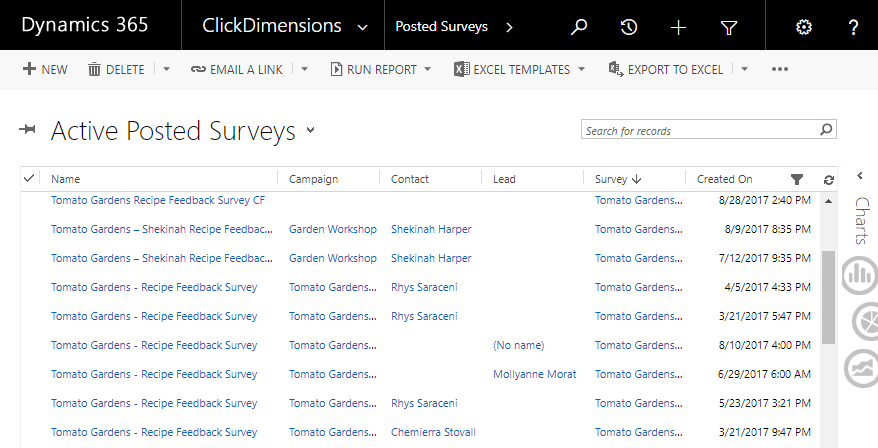Image resolution: width=878 pixels, height=448 pixels.
Task: Sort by the Created On column header
Action: pos(725,179)
